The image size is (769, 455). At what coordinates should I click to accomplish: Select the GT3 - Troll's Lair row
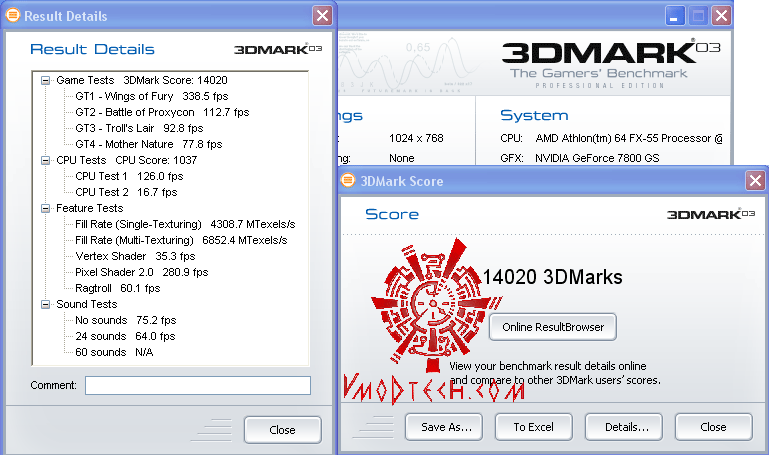[139, 128]
